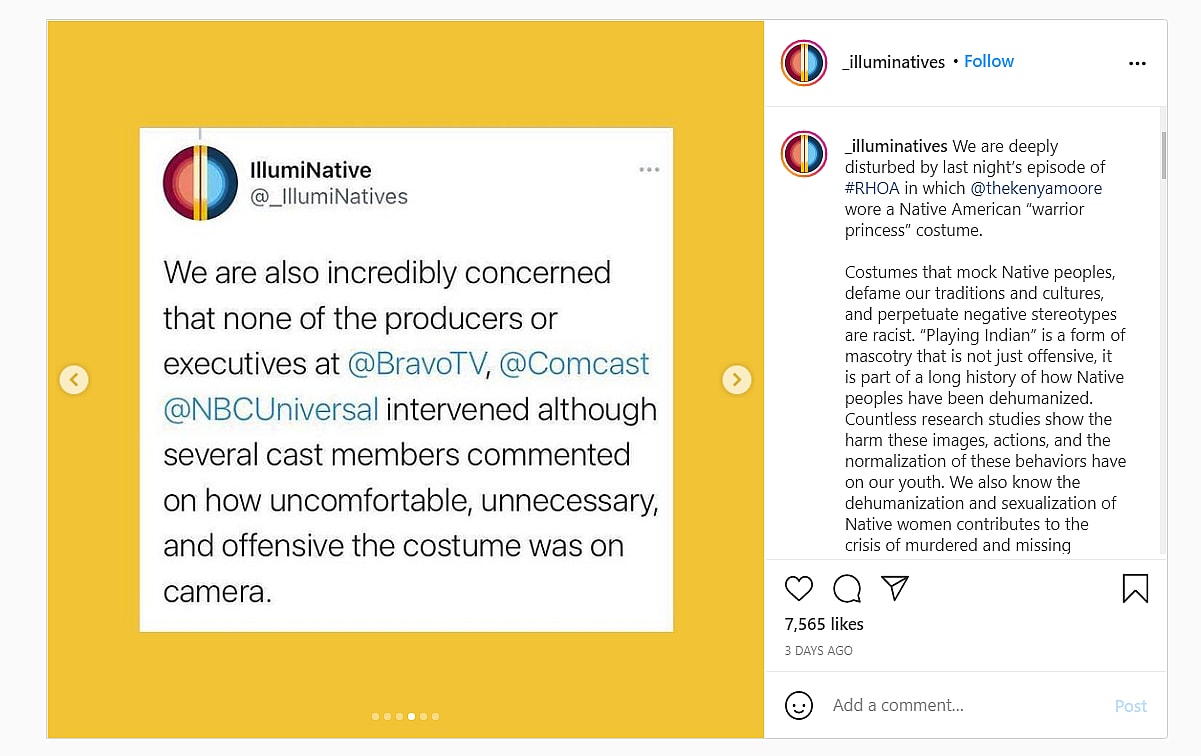Open comments via speech bubble icon
Screen dimensions: 1201x756
[x=847, y=588]
